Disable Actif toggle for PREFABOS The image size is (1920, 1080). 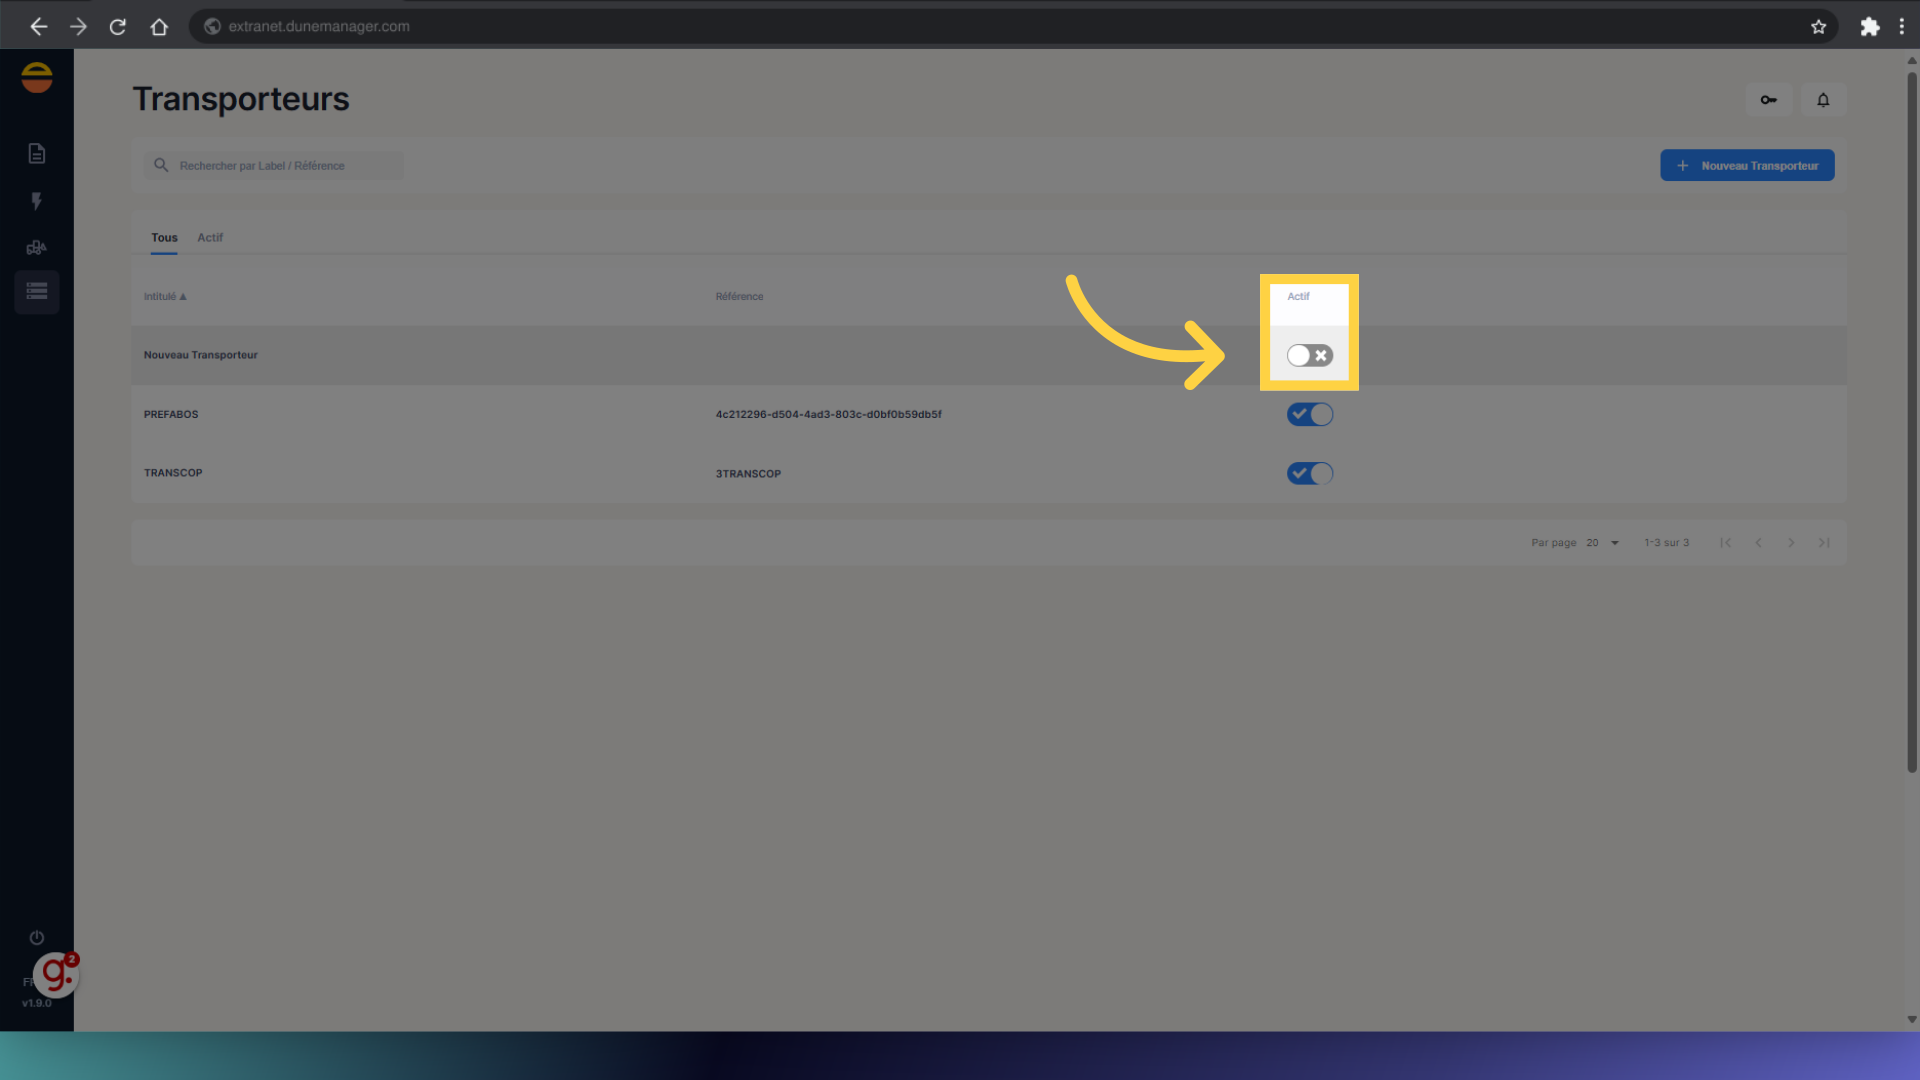[x=1309, y=414]
